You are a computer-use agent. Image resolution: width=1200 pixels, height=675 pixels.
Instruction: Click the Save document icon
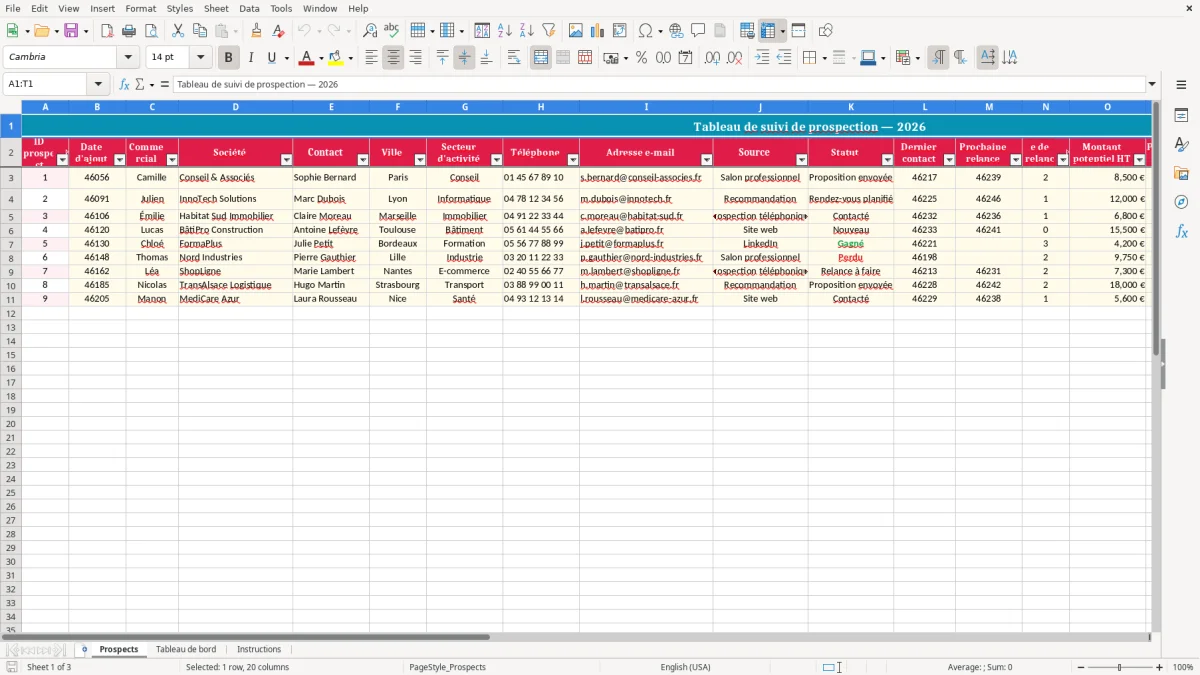click(x=70, y=31)
